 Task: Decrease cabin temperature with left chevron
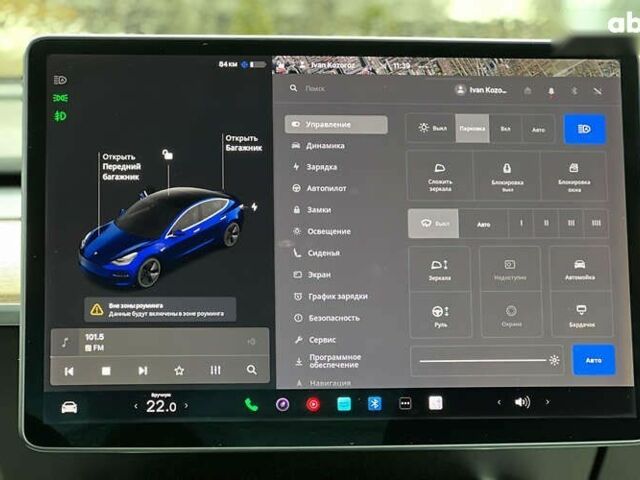[136, 406]
